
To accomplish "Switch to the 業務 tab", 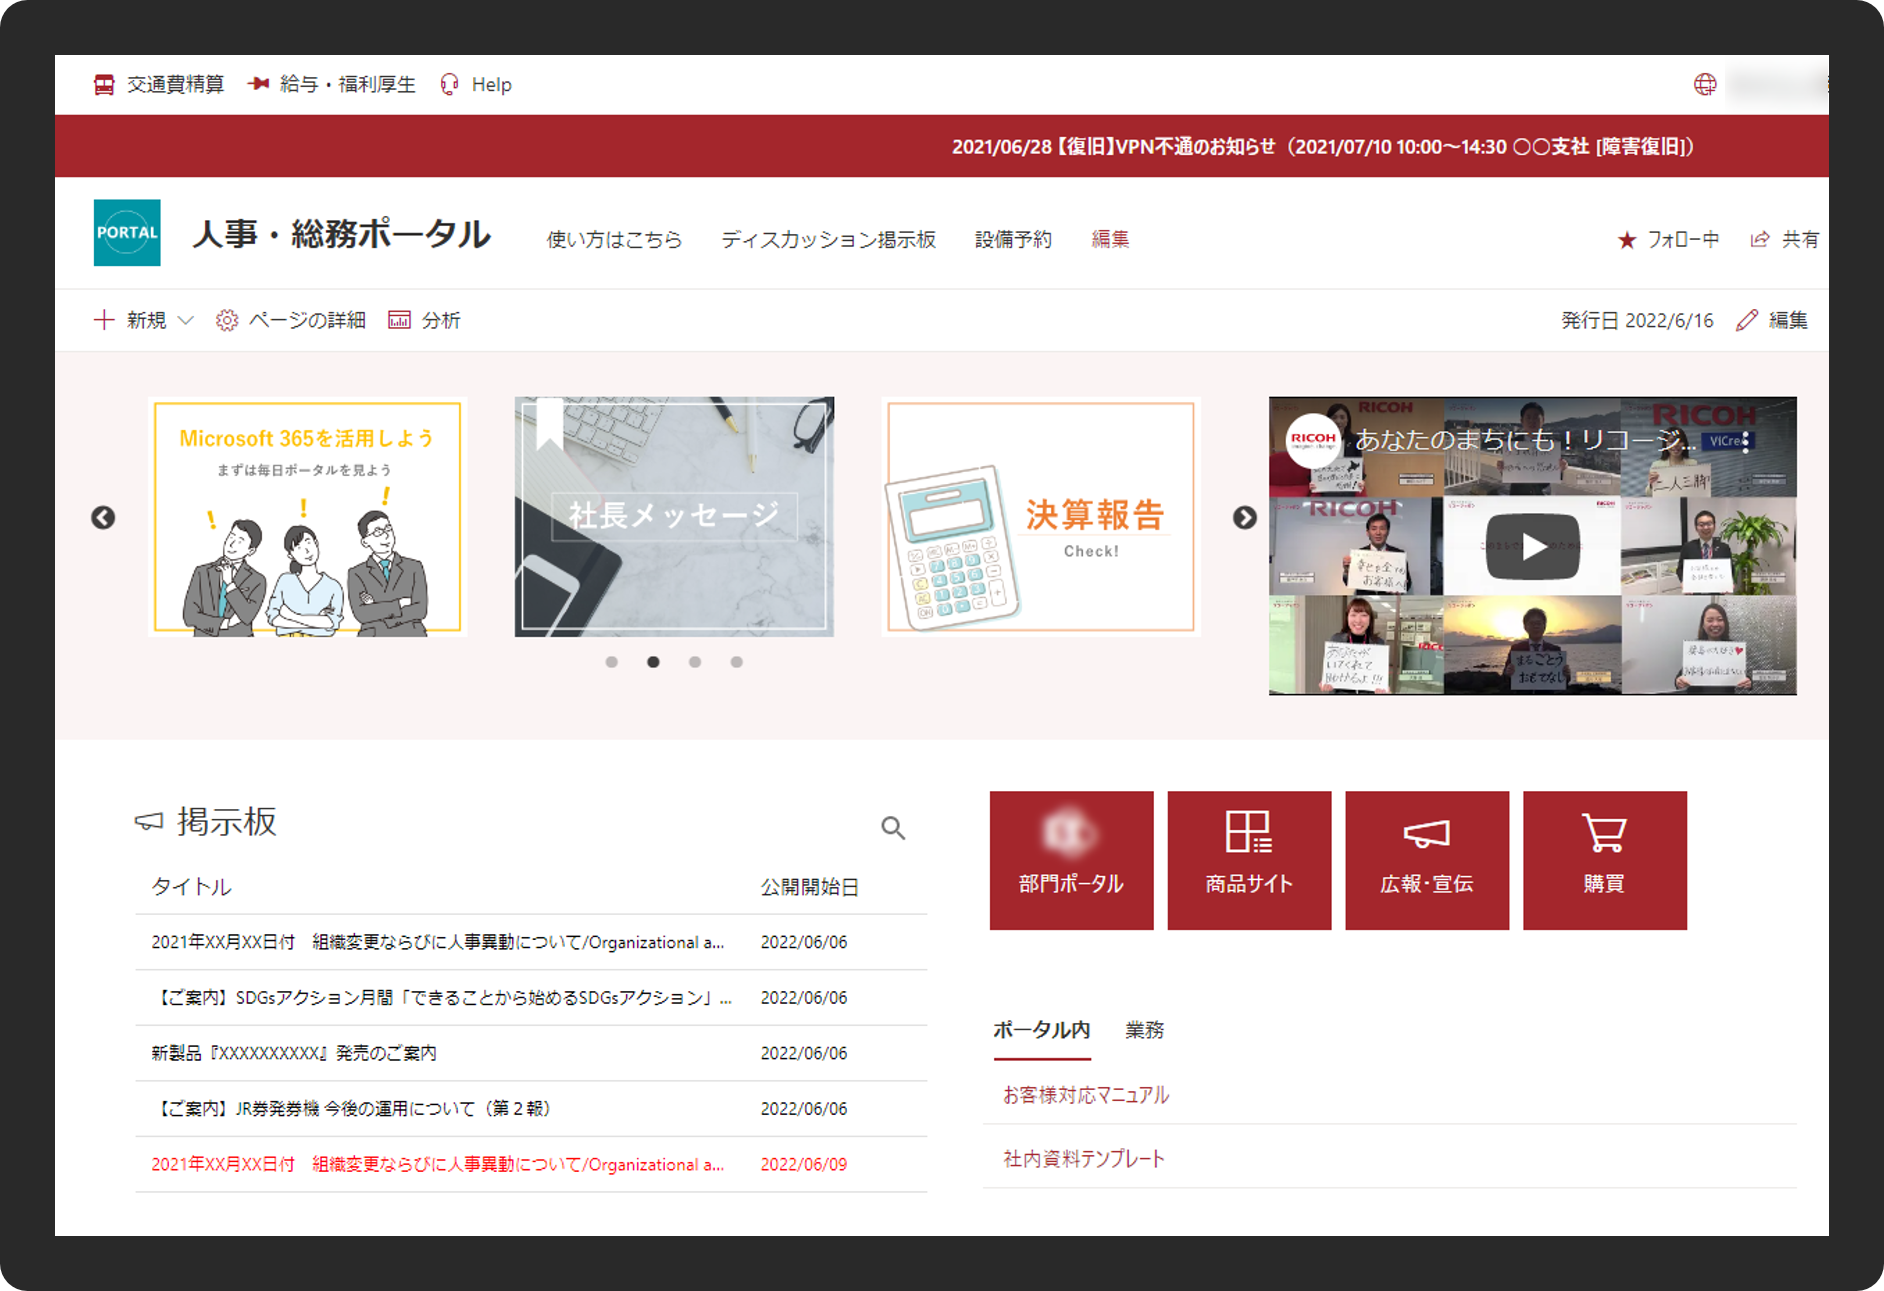I will (x=1144, y=1030).
